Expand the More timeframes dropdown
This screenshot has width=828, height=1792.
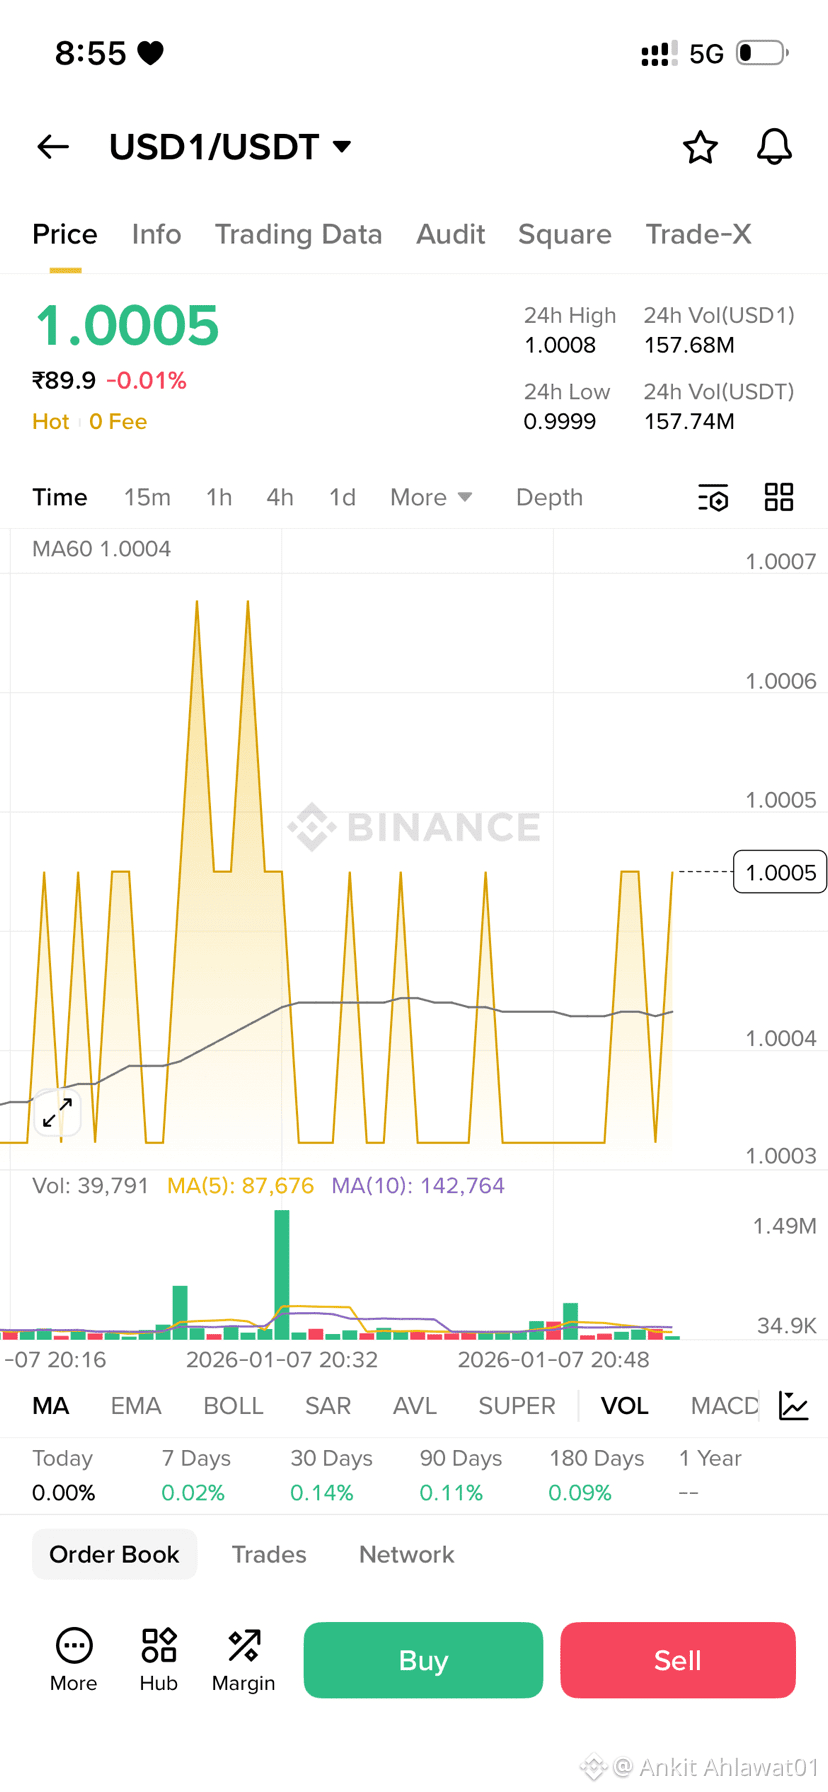point(430,497)
